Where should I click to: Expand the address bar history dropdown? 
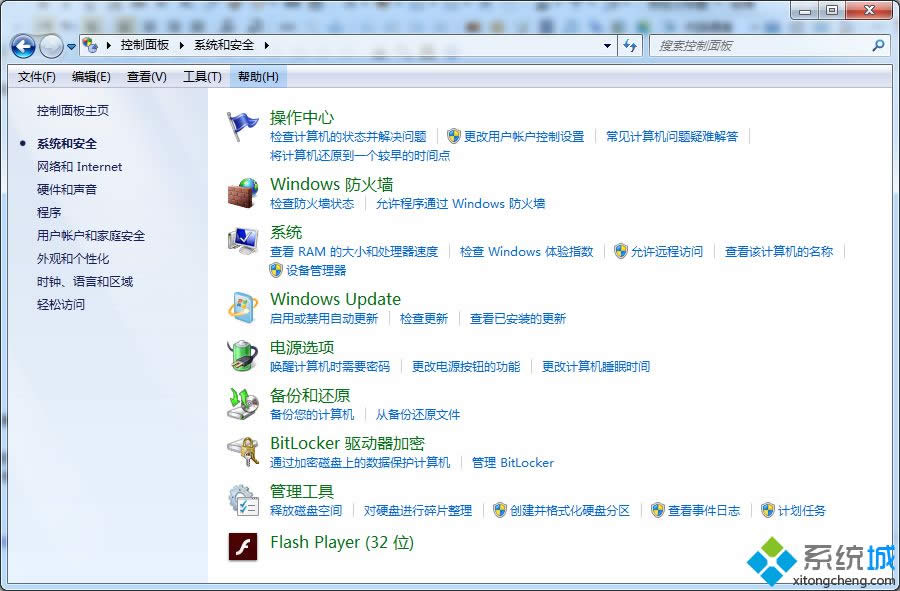(607, 45)
